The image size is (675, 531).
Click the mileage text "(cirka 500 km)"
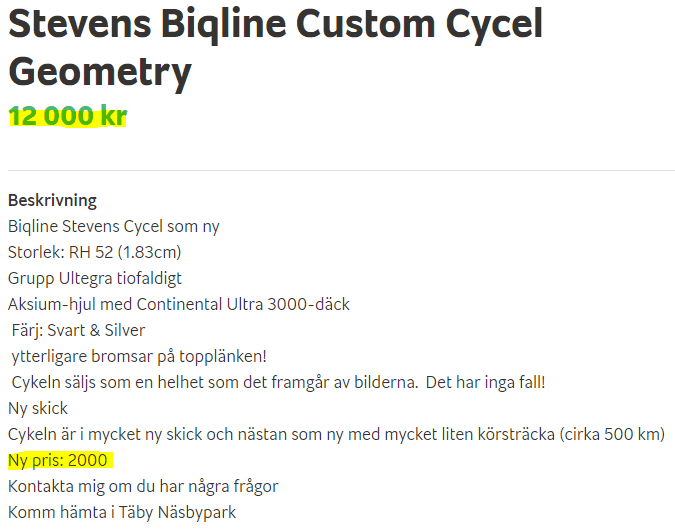pos(613,434)
